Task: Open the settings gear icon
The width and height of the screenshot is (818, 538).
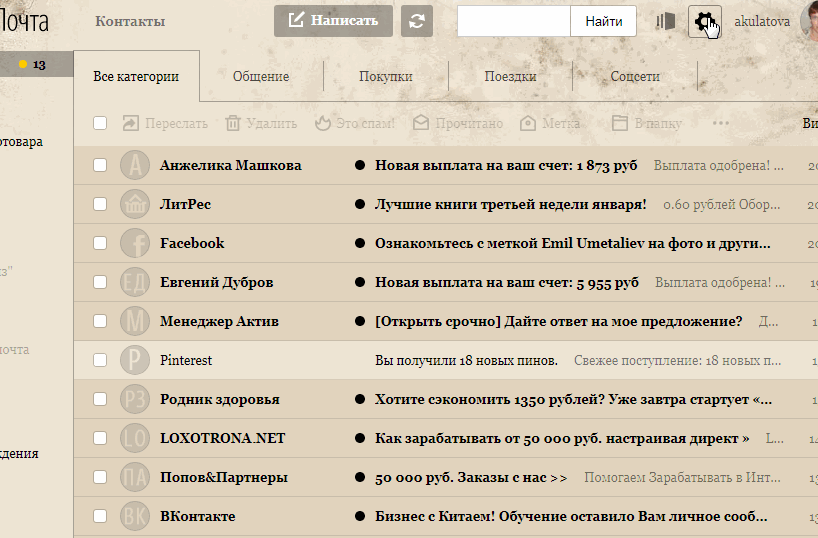Action: pos(704,21)
